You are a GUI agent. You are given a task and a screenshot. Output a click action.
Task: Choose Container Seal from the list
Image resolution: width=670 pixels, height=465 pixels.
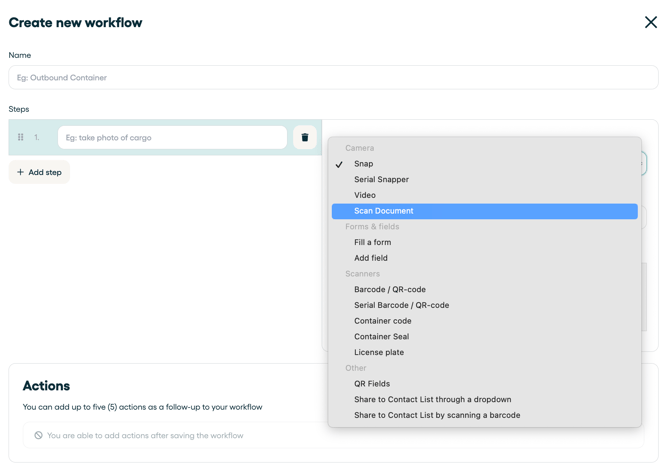click(x=381, y=337)
